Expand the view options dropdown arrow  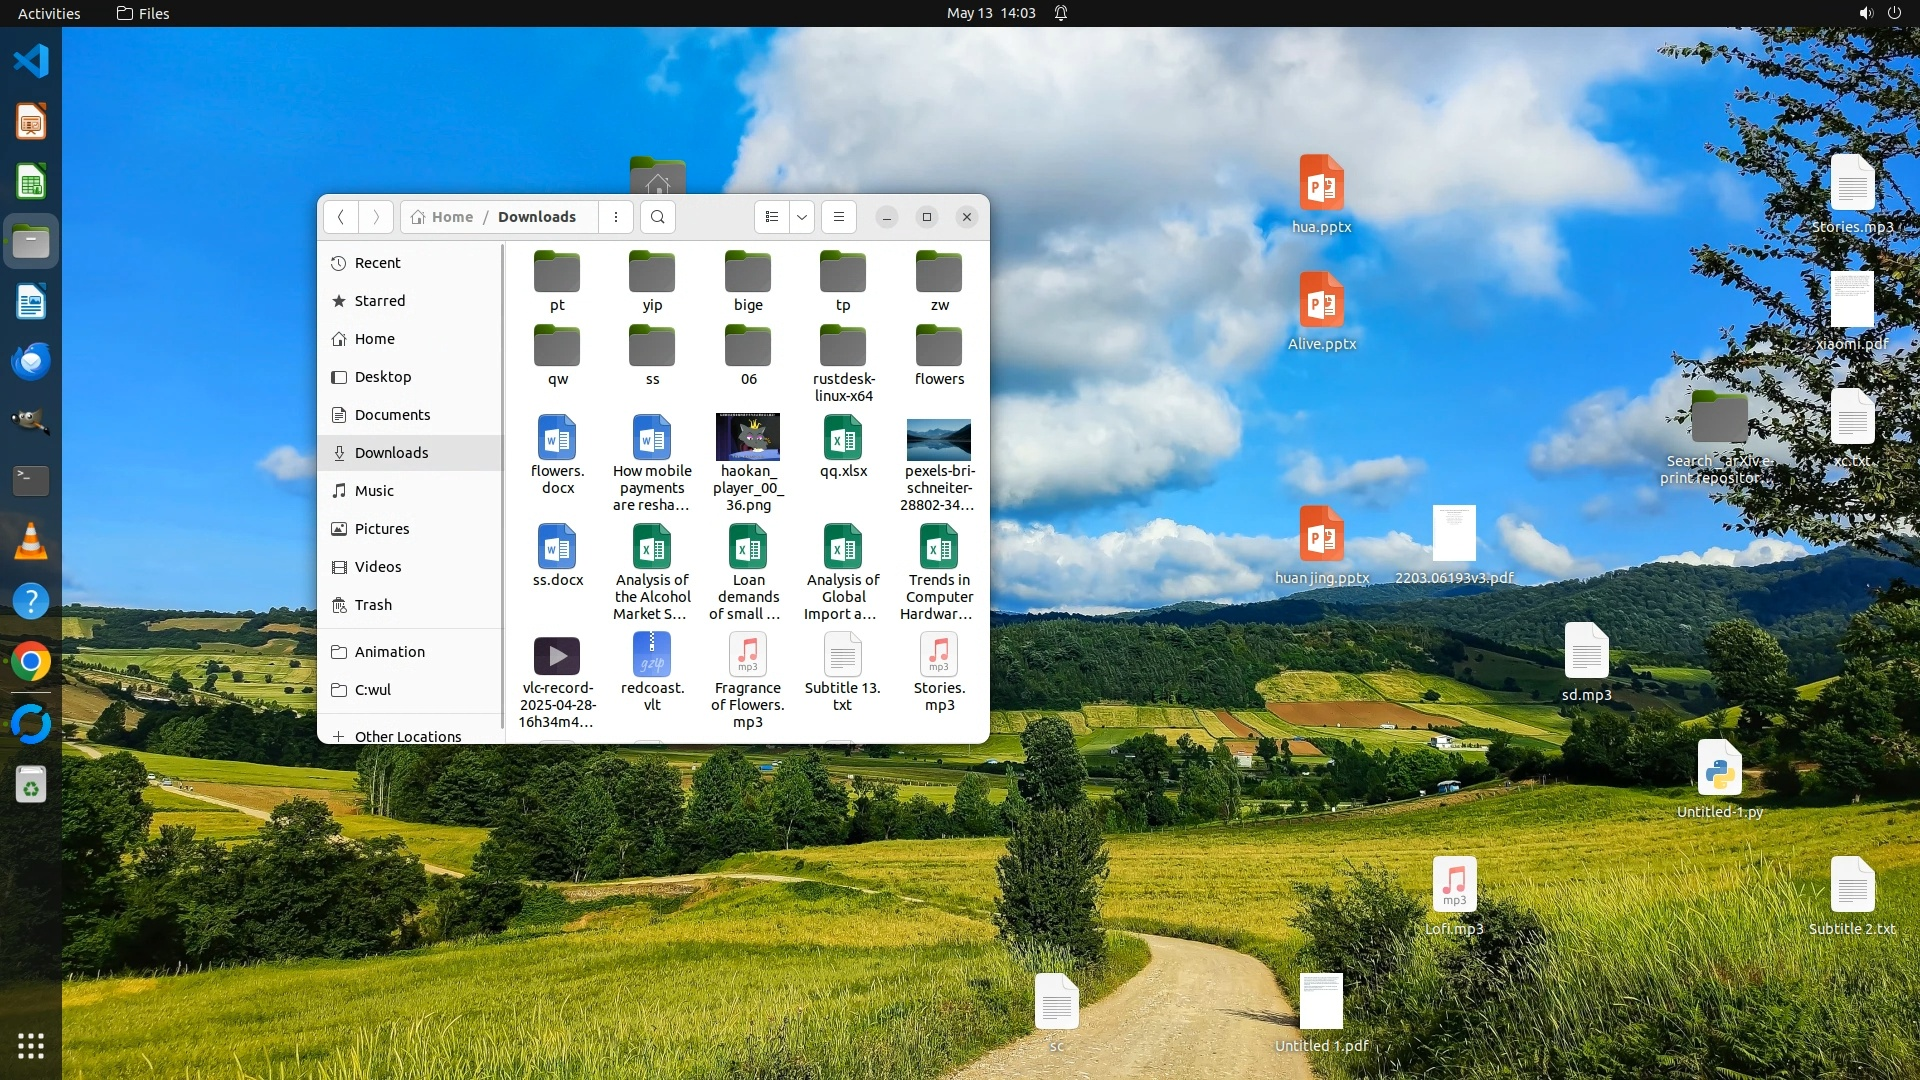coord(802,217)
